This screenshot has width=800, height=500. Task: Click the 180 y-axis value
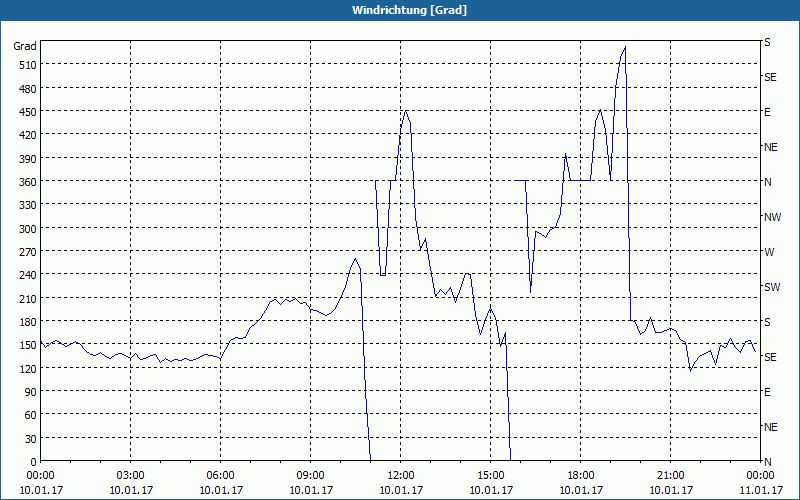click(x=28, y=322)
